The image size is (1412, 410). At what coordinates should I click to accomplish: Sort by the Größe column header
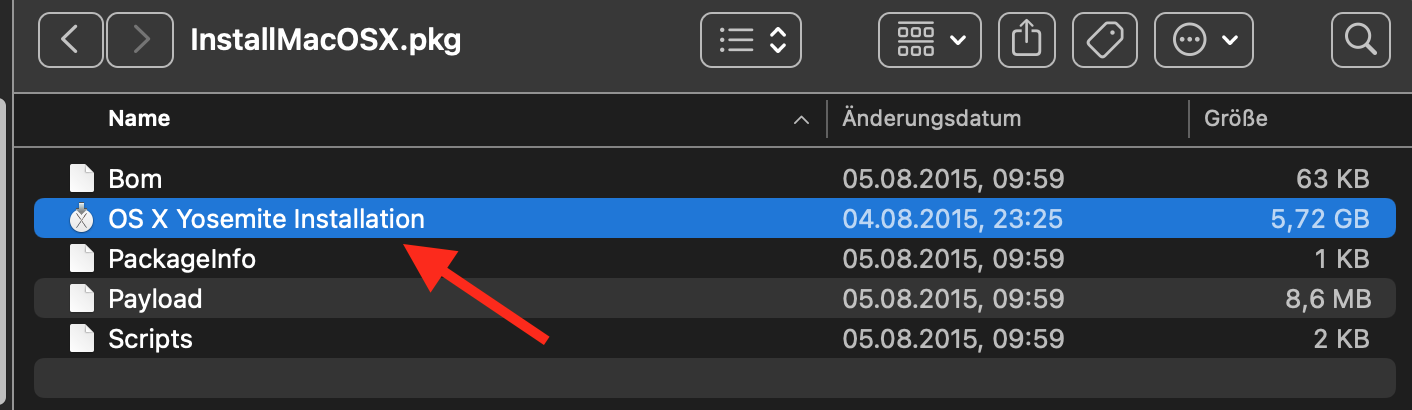pyautogui.click(x=1236, y=118)
